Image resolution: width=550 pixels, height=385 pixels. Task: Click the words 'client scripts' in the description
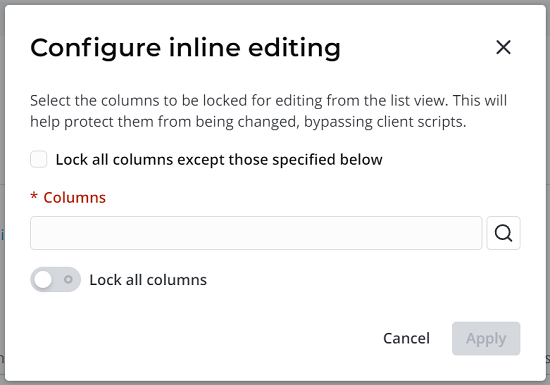421,122
